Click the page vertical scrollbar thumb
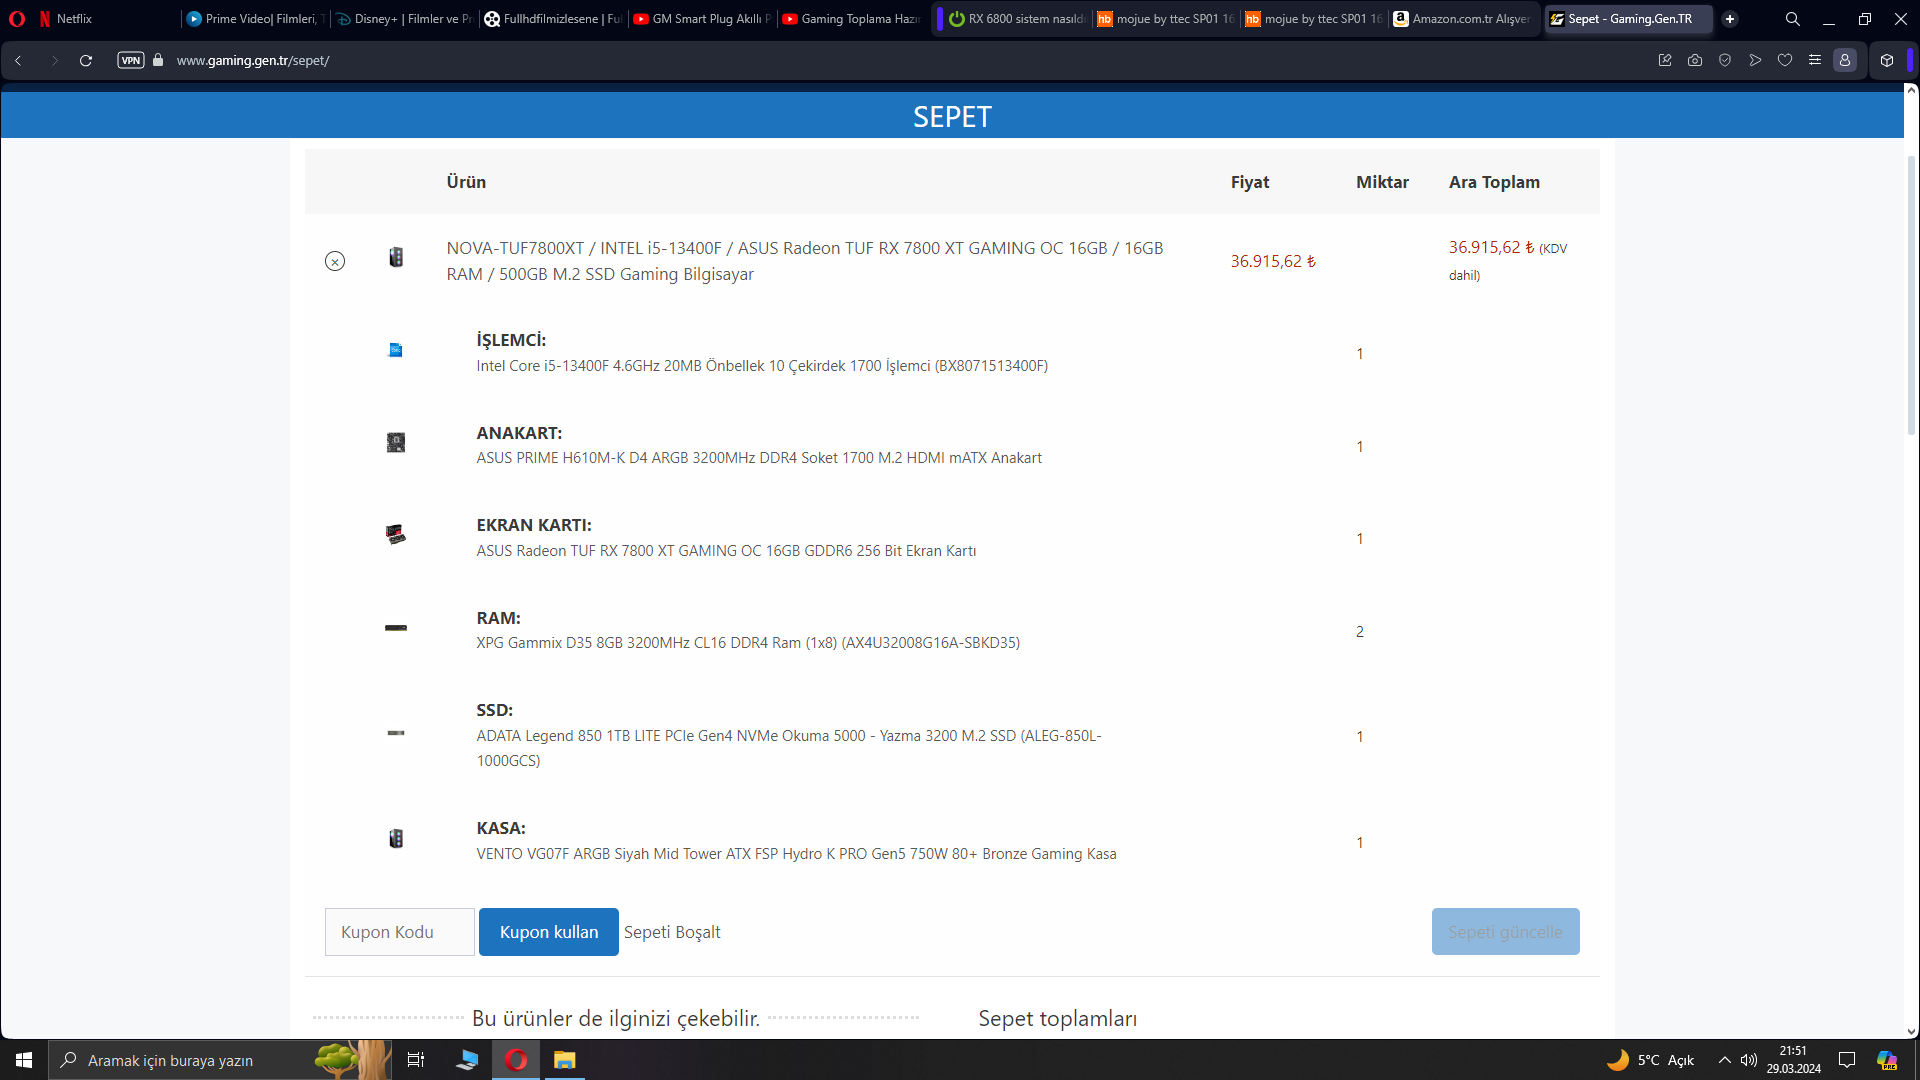 (1911, 295)
